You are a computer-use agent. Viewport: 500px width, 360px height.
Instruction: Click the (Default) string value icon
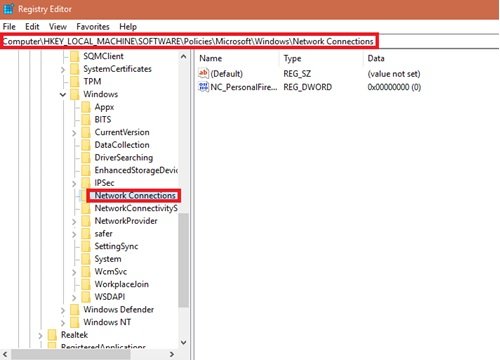tap(203, 73)
